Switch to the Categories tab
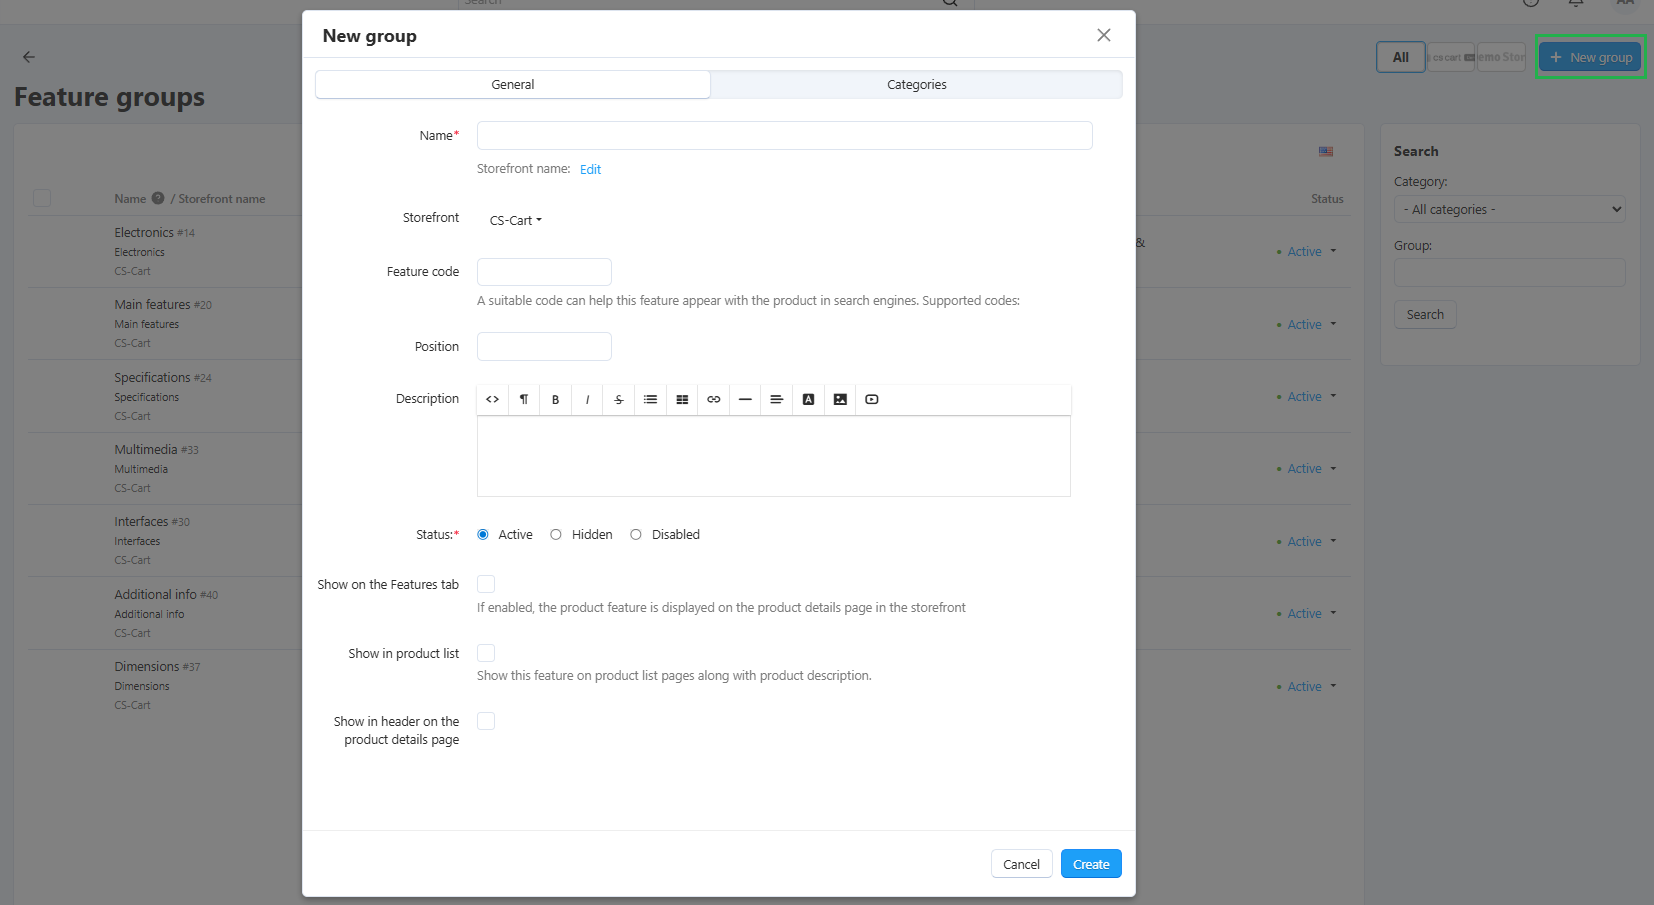 [917, 84]
